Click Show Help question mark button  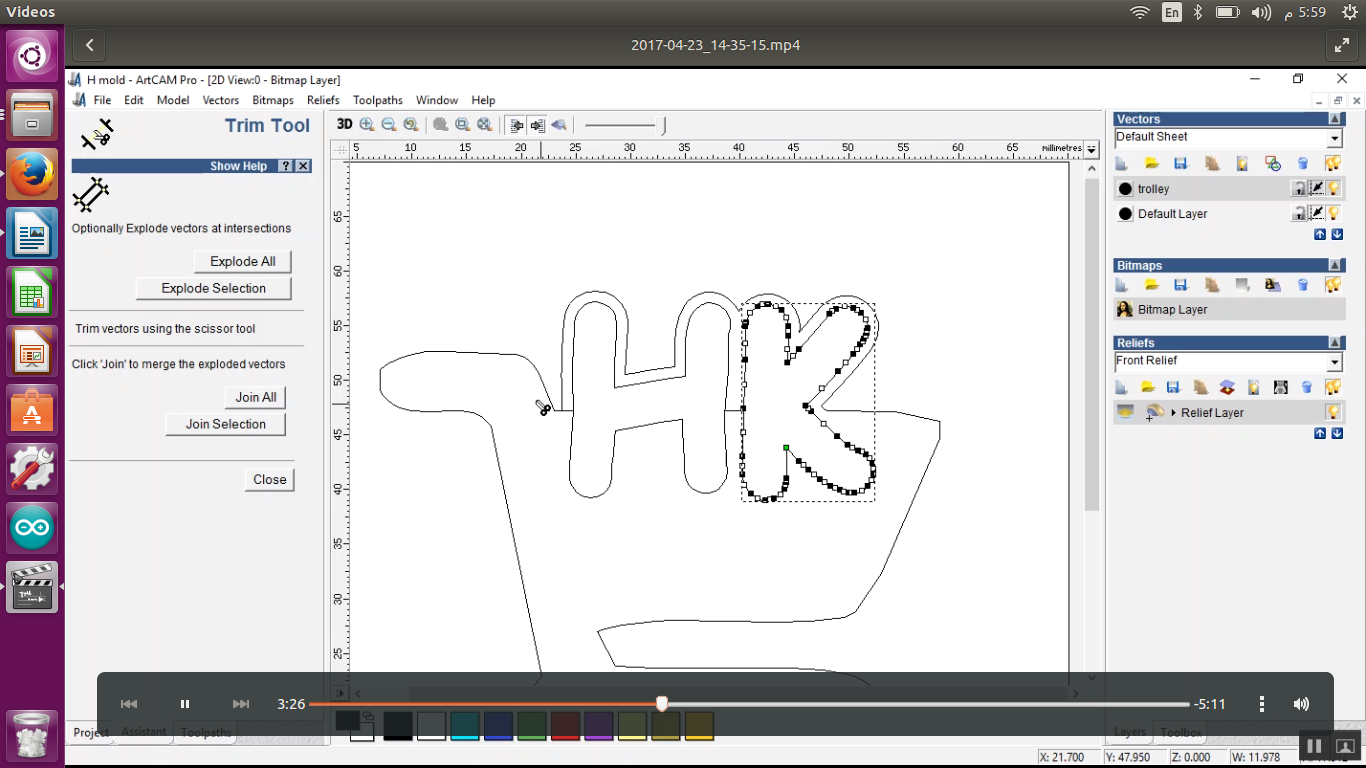tap(286, 166)
